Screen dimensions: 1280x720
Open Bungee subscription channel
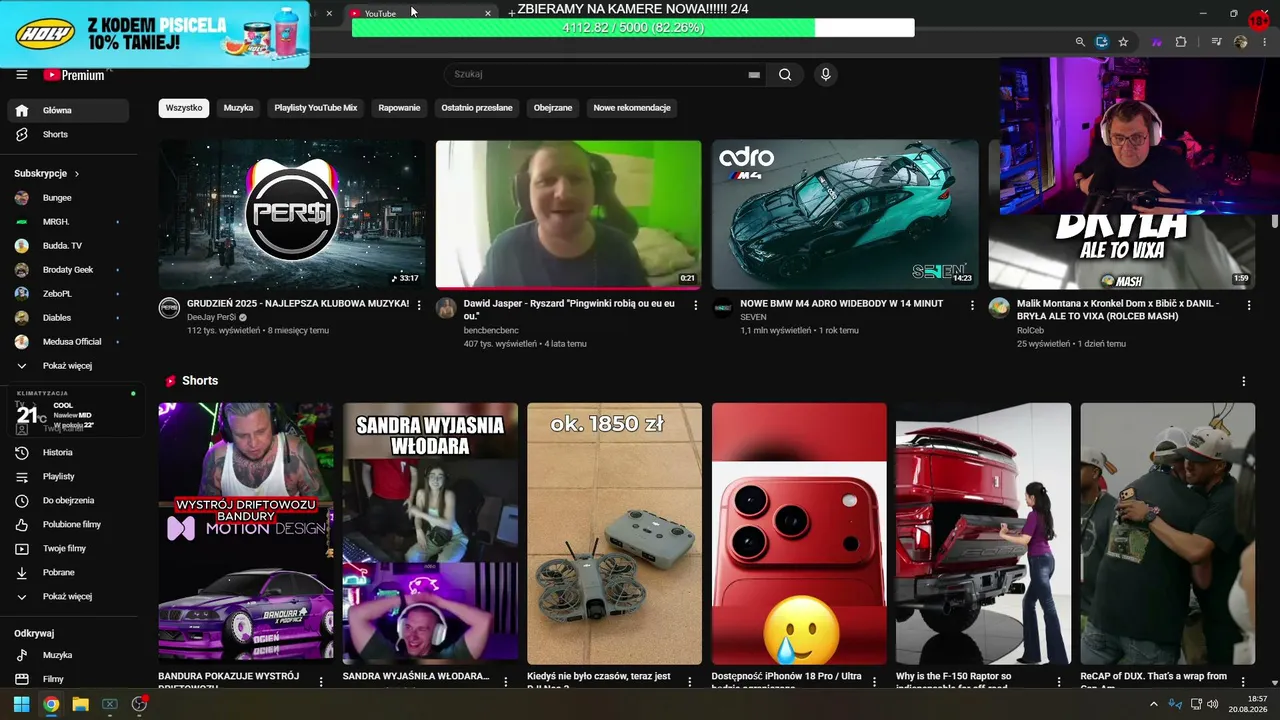(68, 198)
